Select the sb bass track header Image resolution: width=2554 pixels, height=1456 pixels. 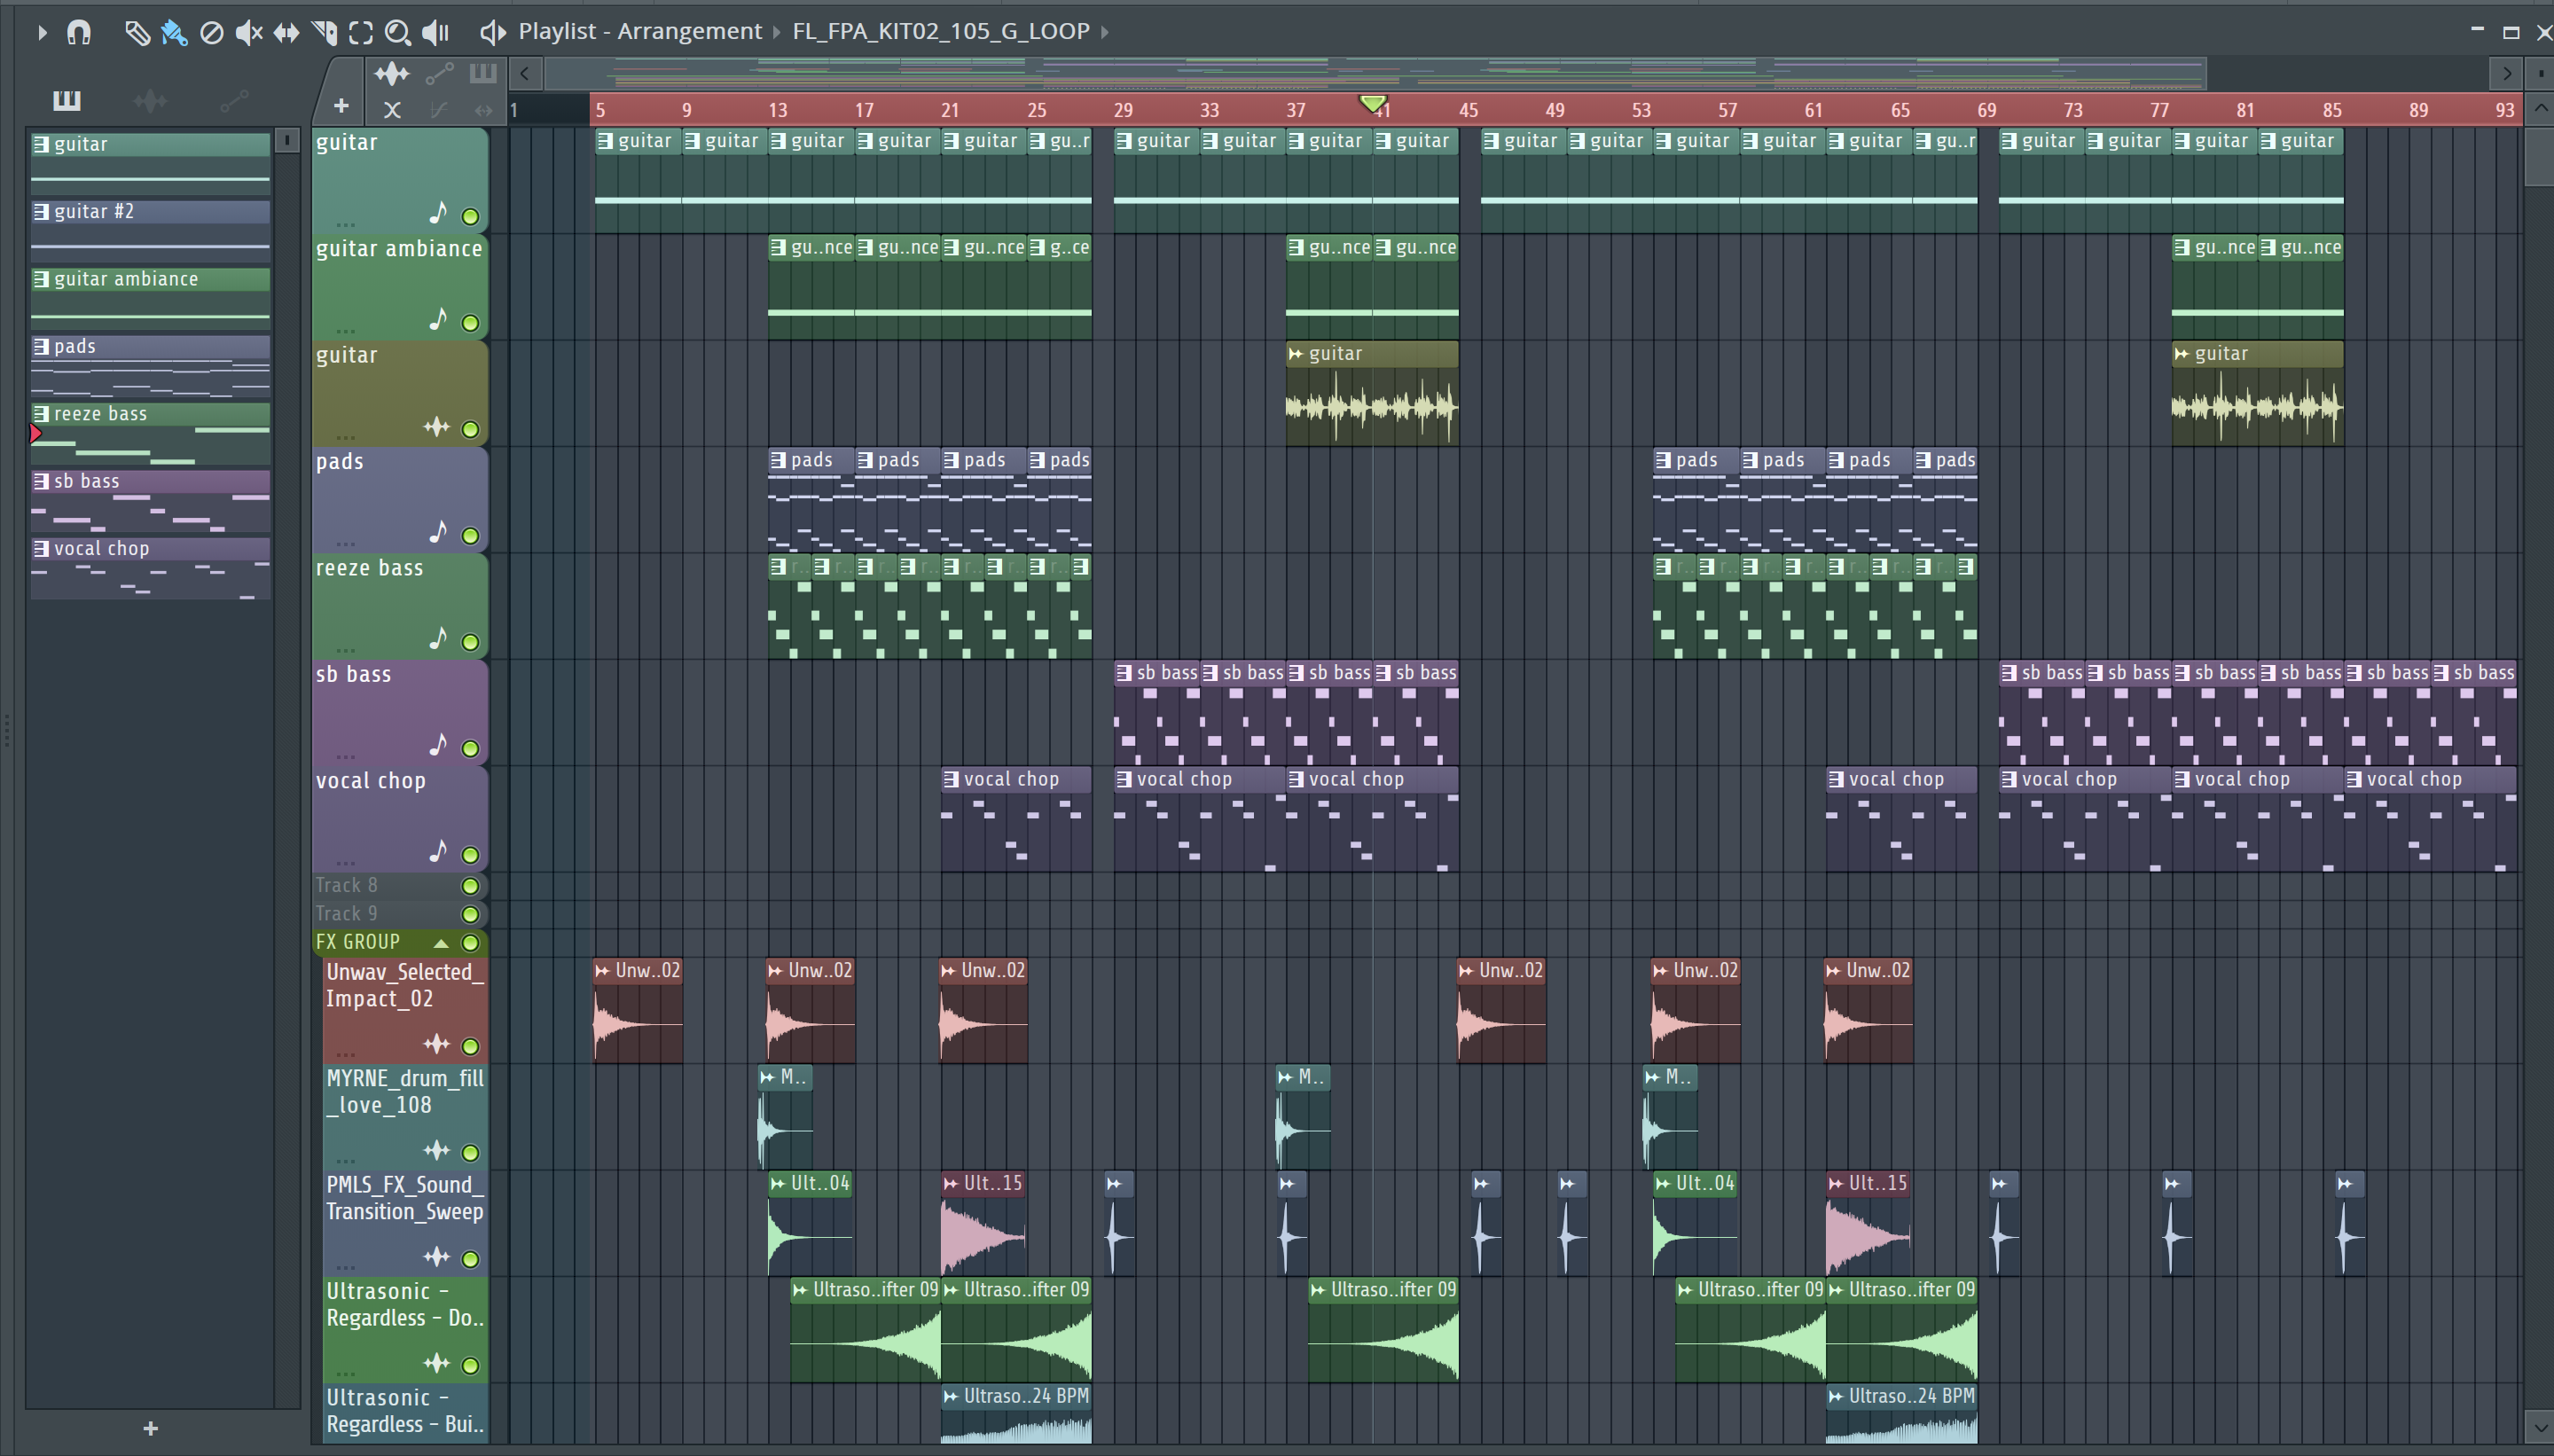[400, 712]
